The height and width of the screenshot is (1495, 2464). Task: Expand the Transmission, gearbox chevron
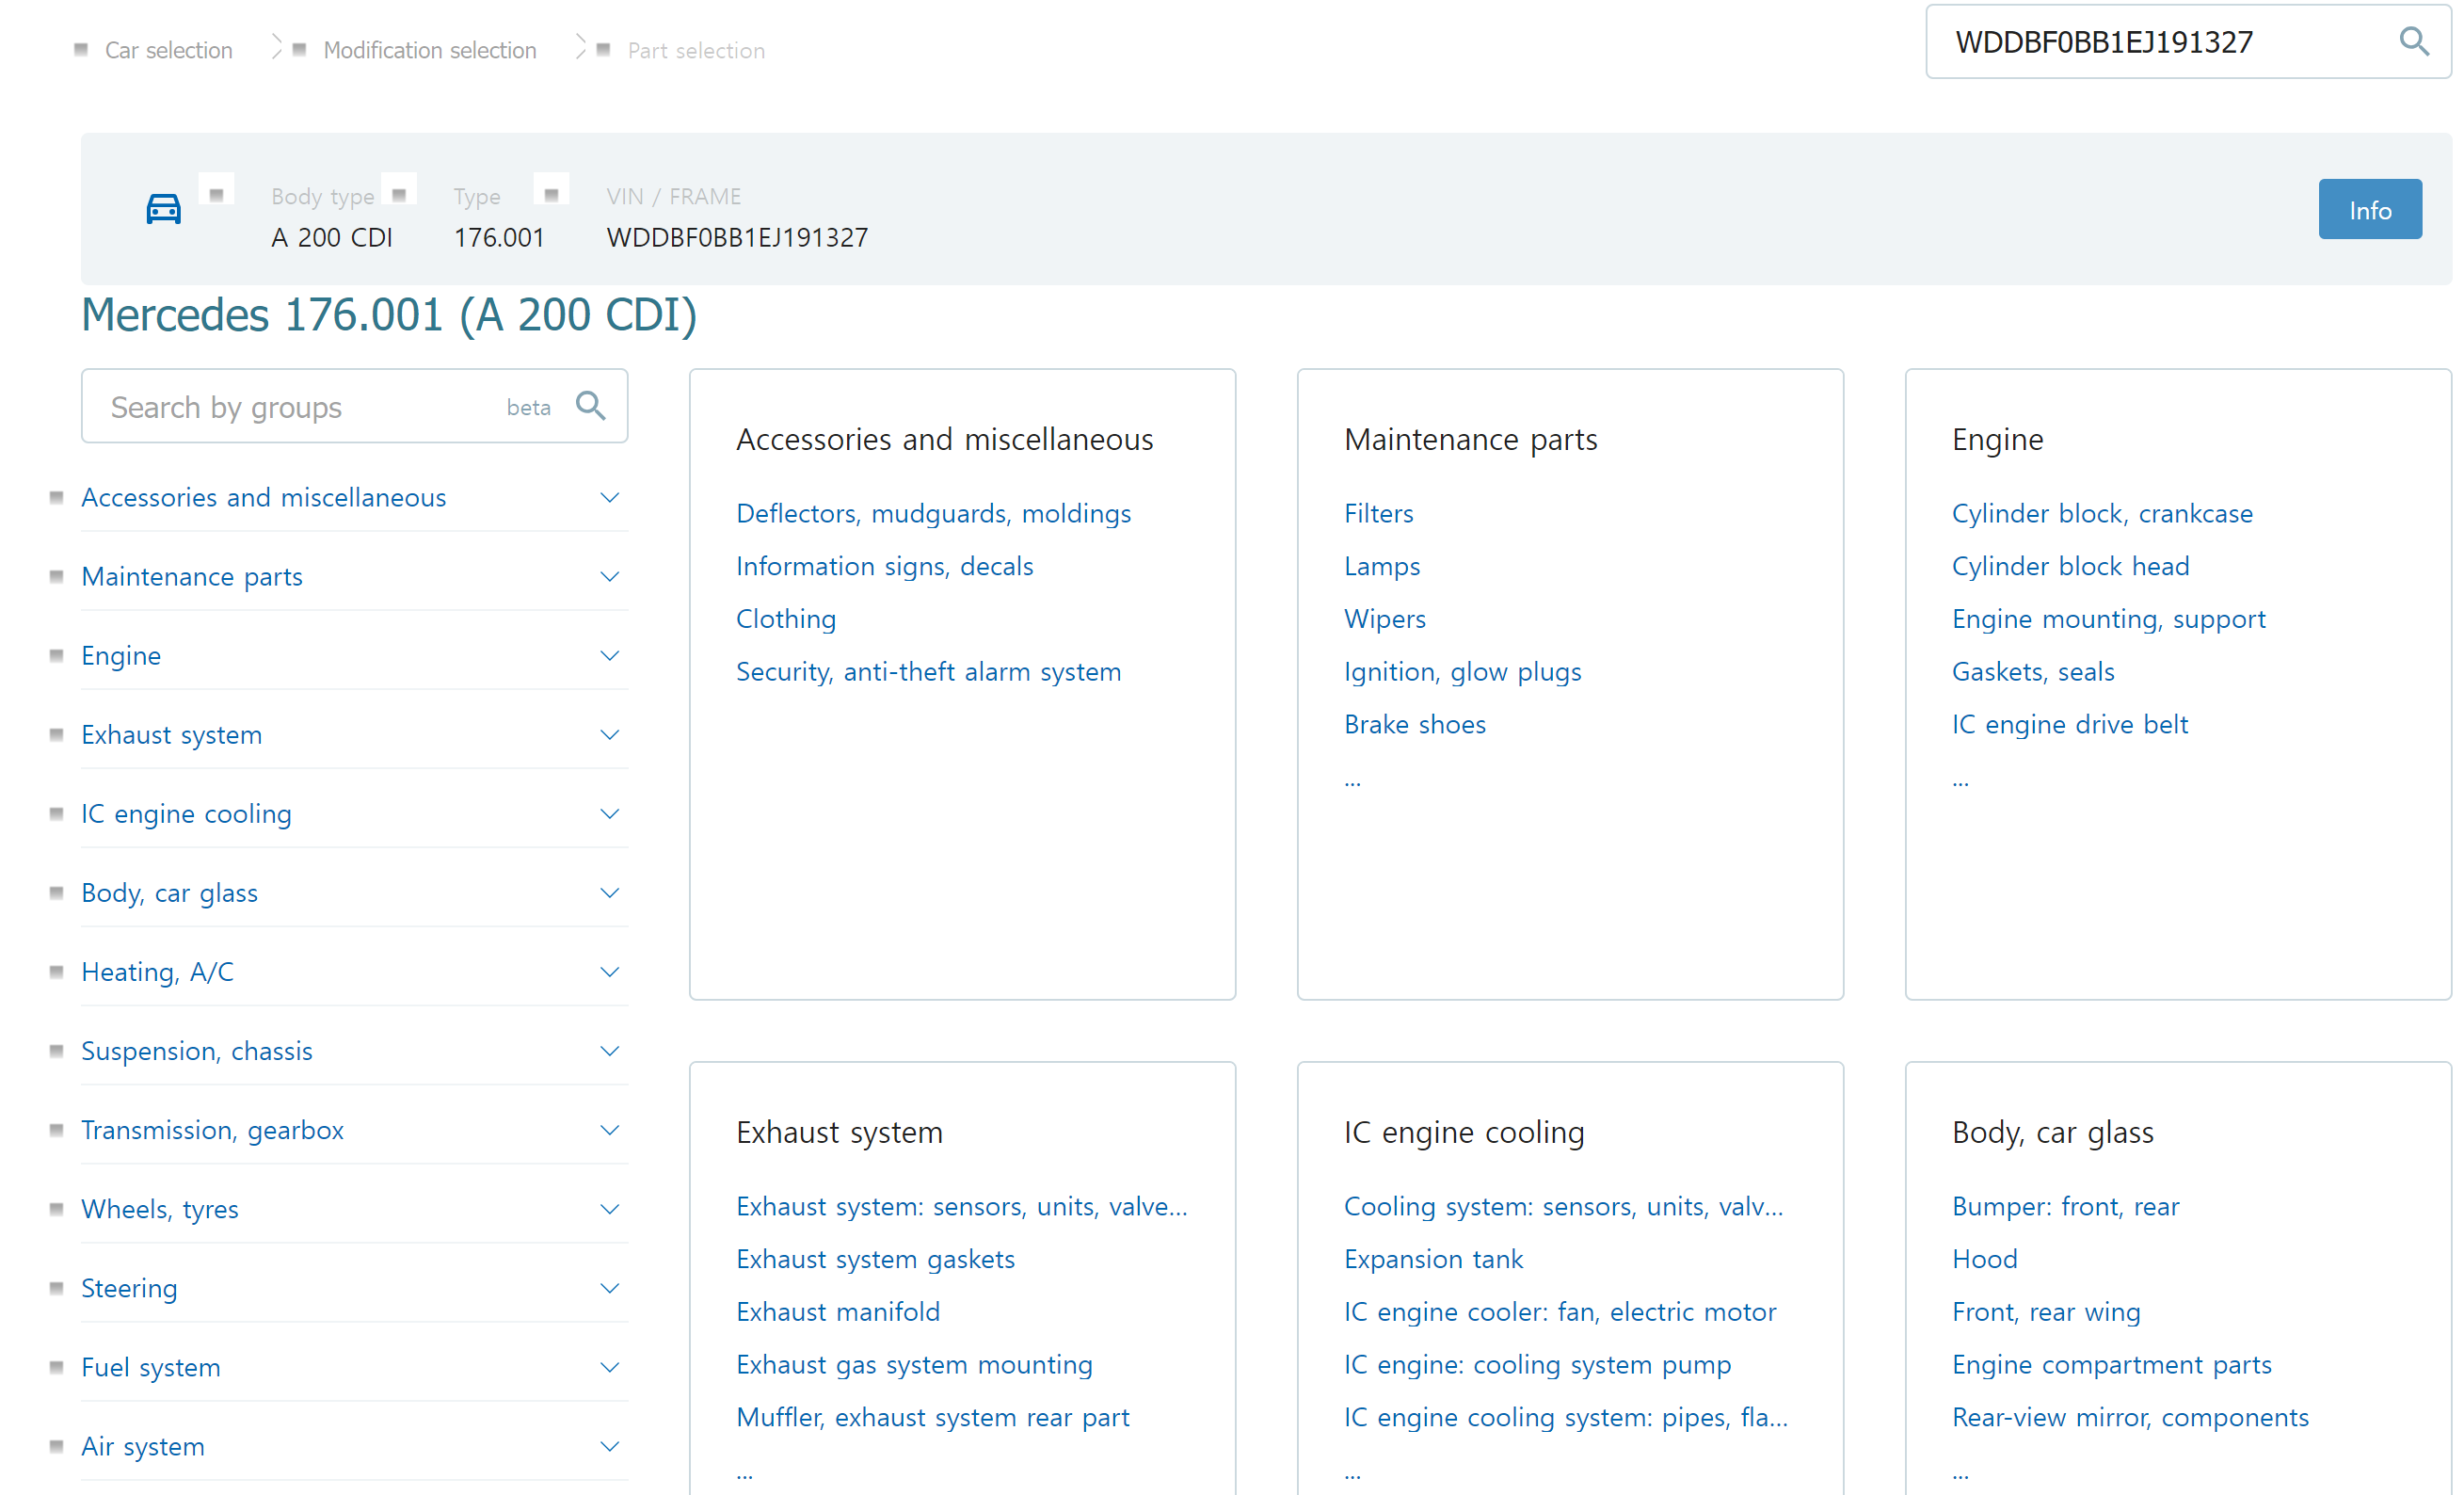(609, 1130)
